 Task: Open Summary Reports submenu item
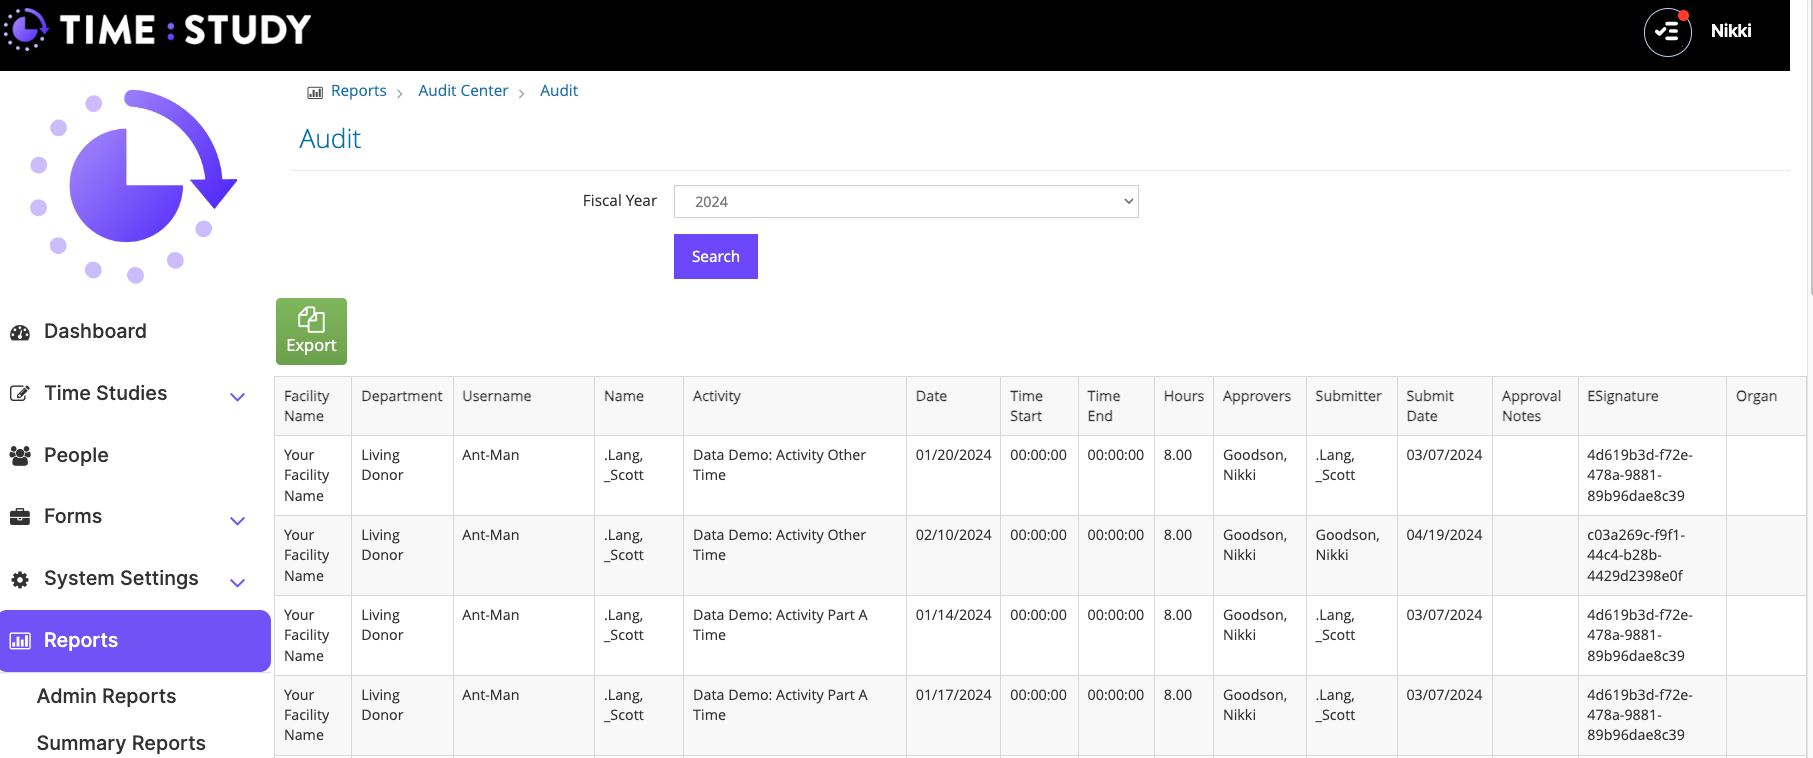[x=121, y=743]
